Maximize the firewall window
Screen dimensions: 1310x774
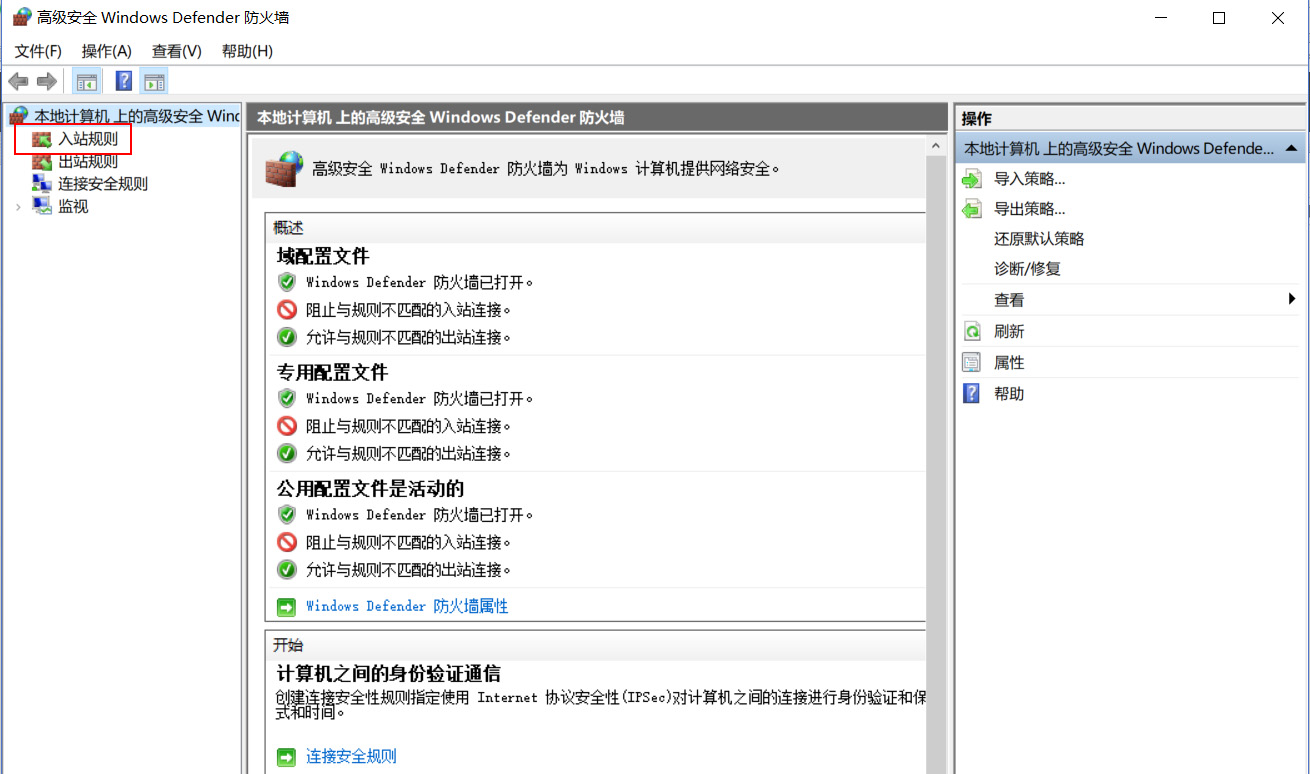tap(1219, 18)
